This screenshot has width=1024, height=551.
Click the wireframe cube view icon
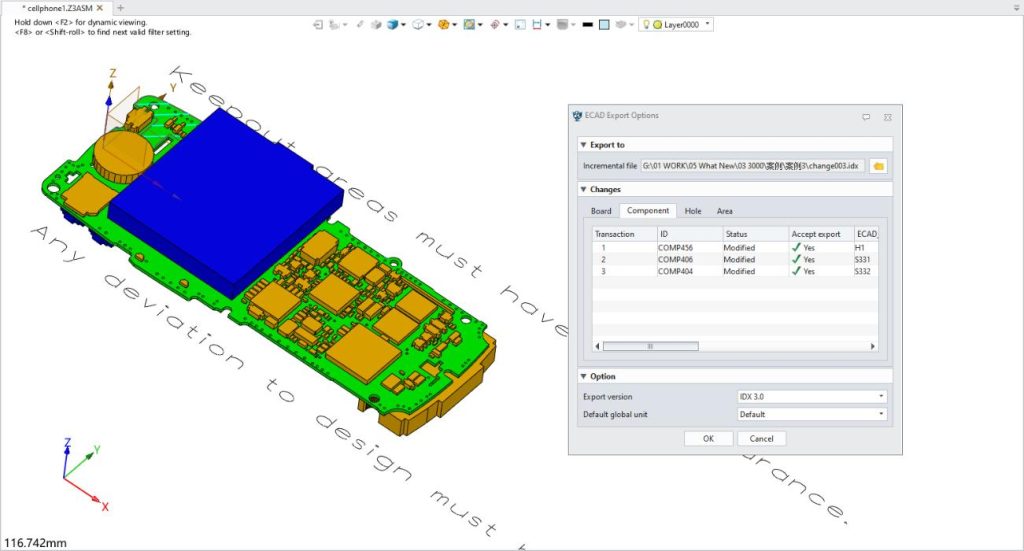[418, 24]
